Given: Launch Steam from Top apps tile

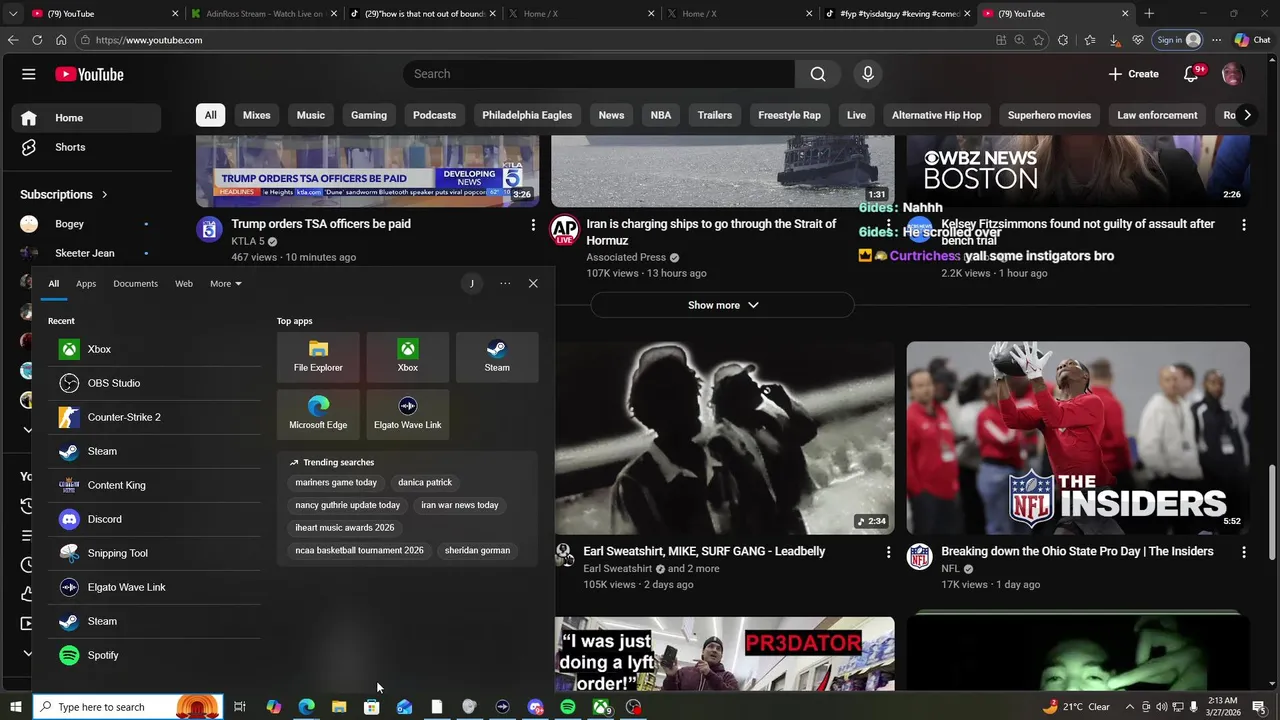Looking at the screenshot, I should [497, 356].
